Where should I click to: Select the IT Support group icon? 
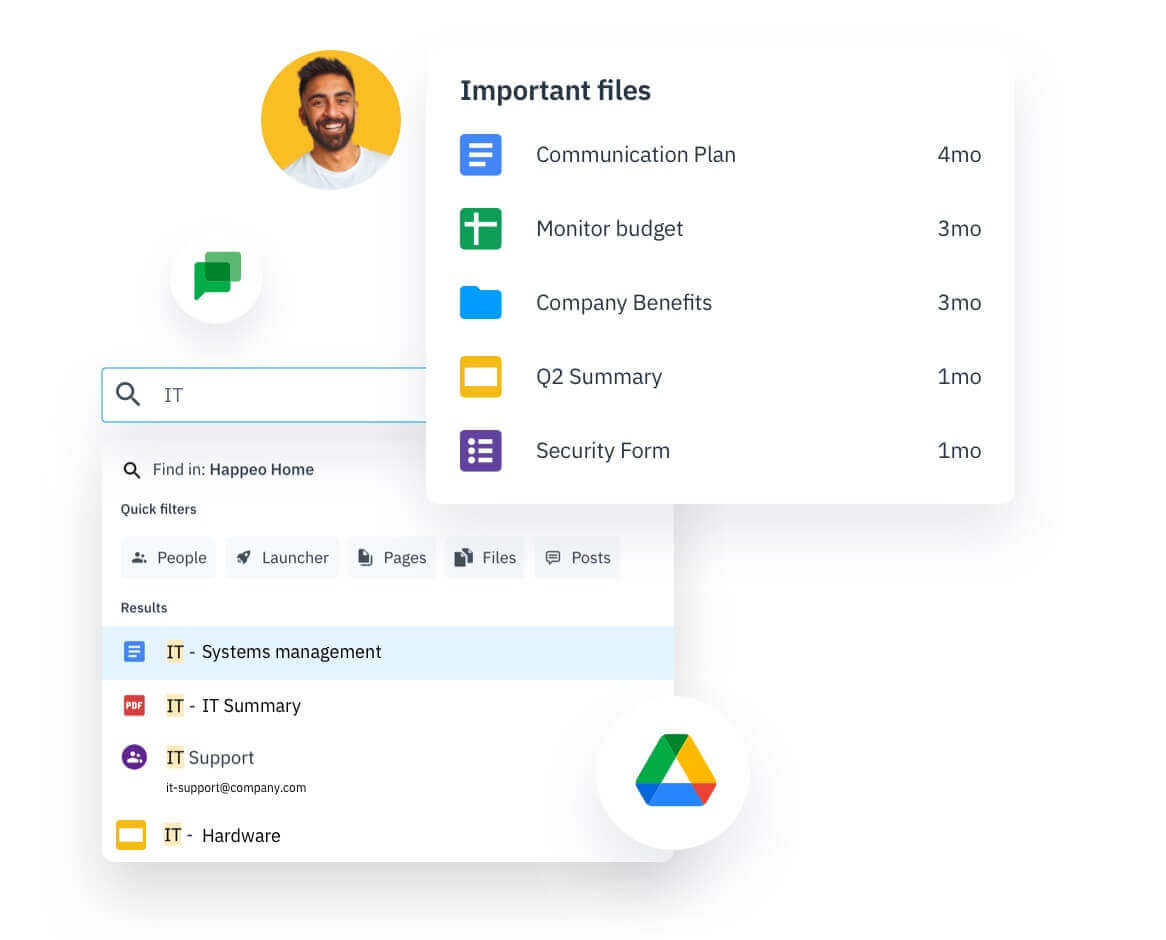tap(134, 757)
